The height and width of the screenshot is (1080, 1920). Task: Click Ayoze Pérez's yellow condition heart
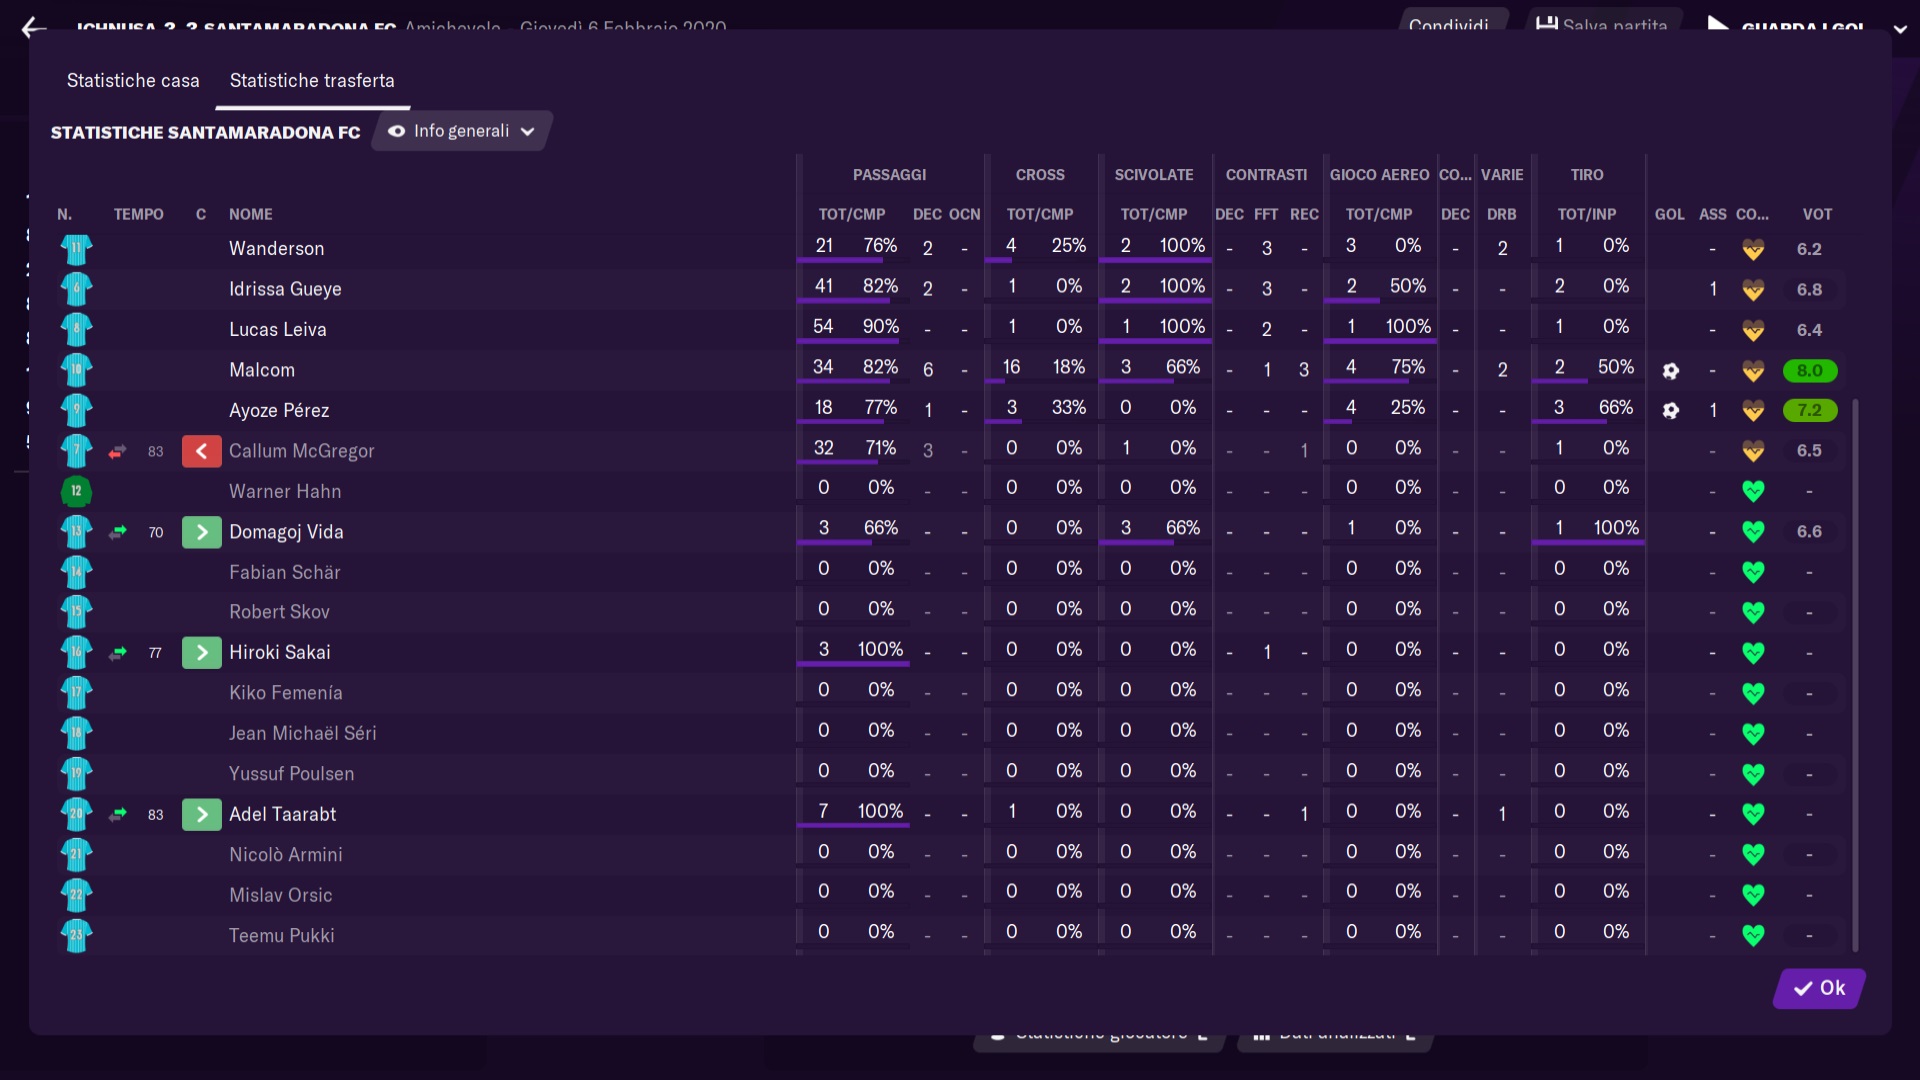(x=1752, y=411)
